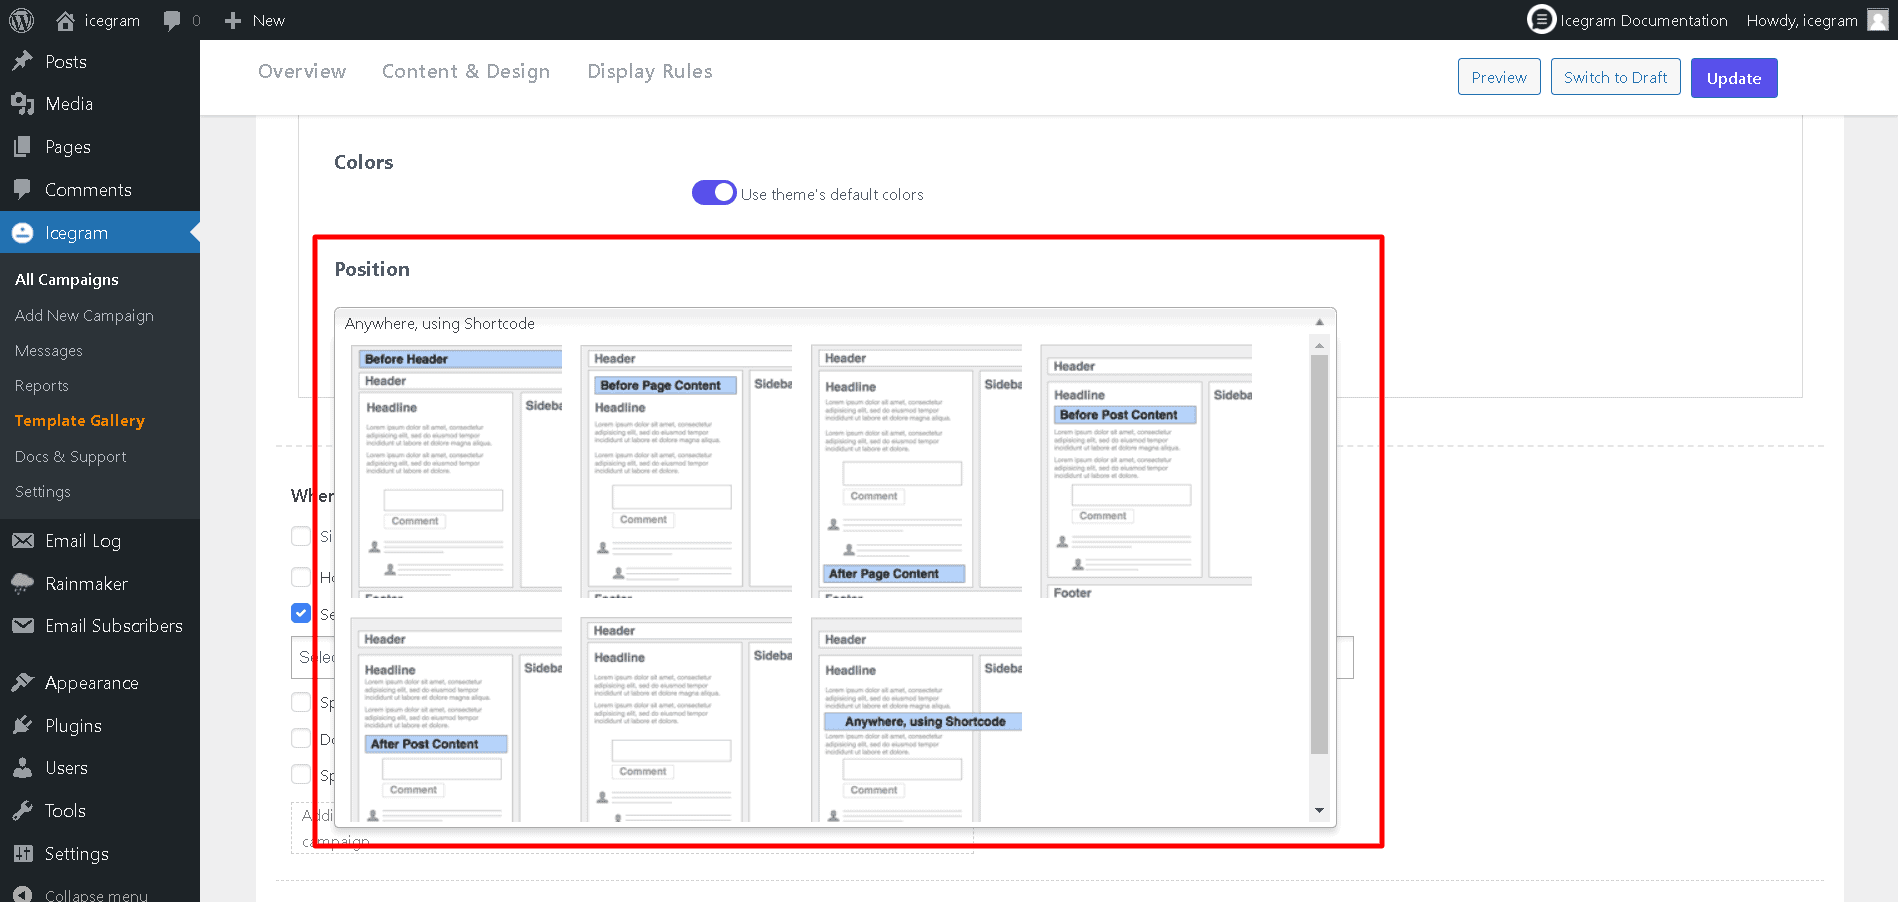Uncheck the checked blue checkbox
Screen dimensions: 1898x902
301,613
